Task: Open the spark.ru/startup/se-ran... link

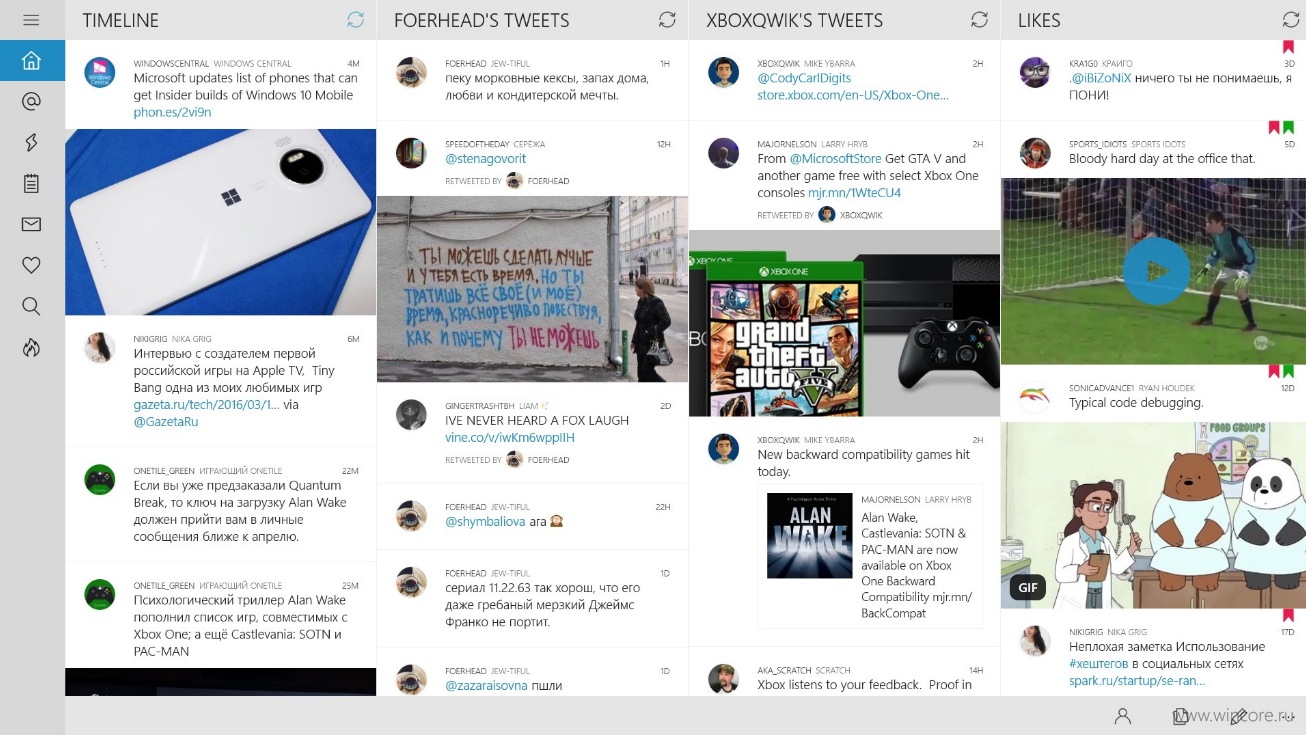Action: [1137, 681]
